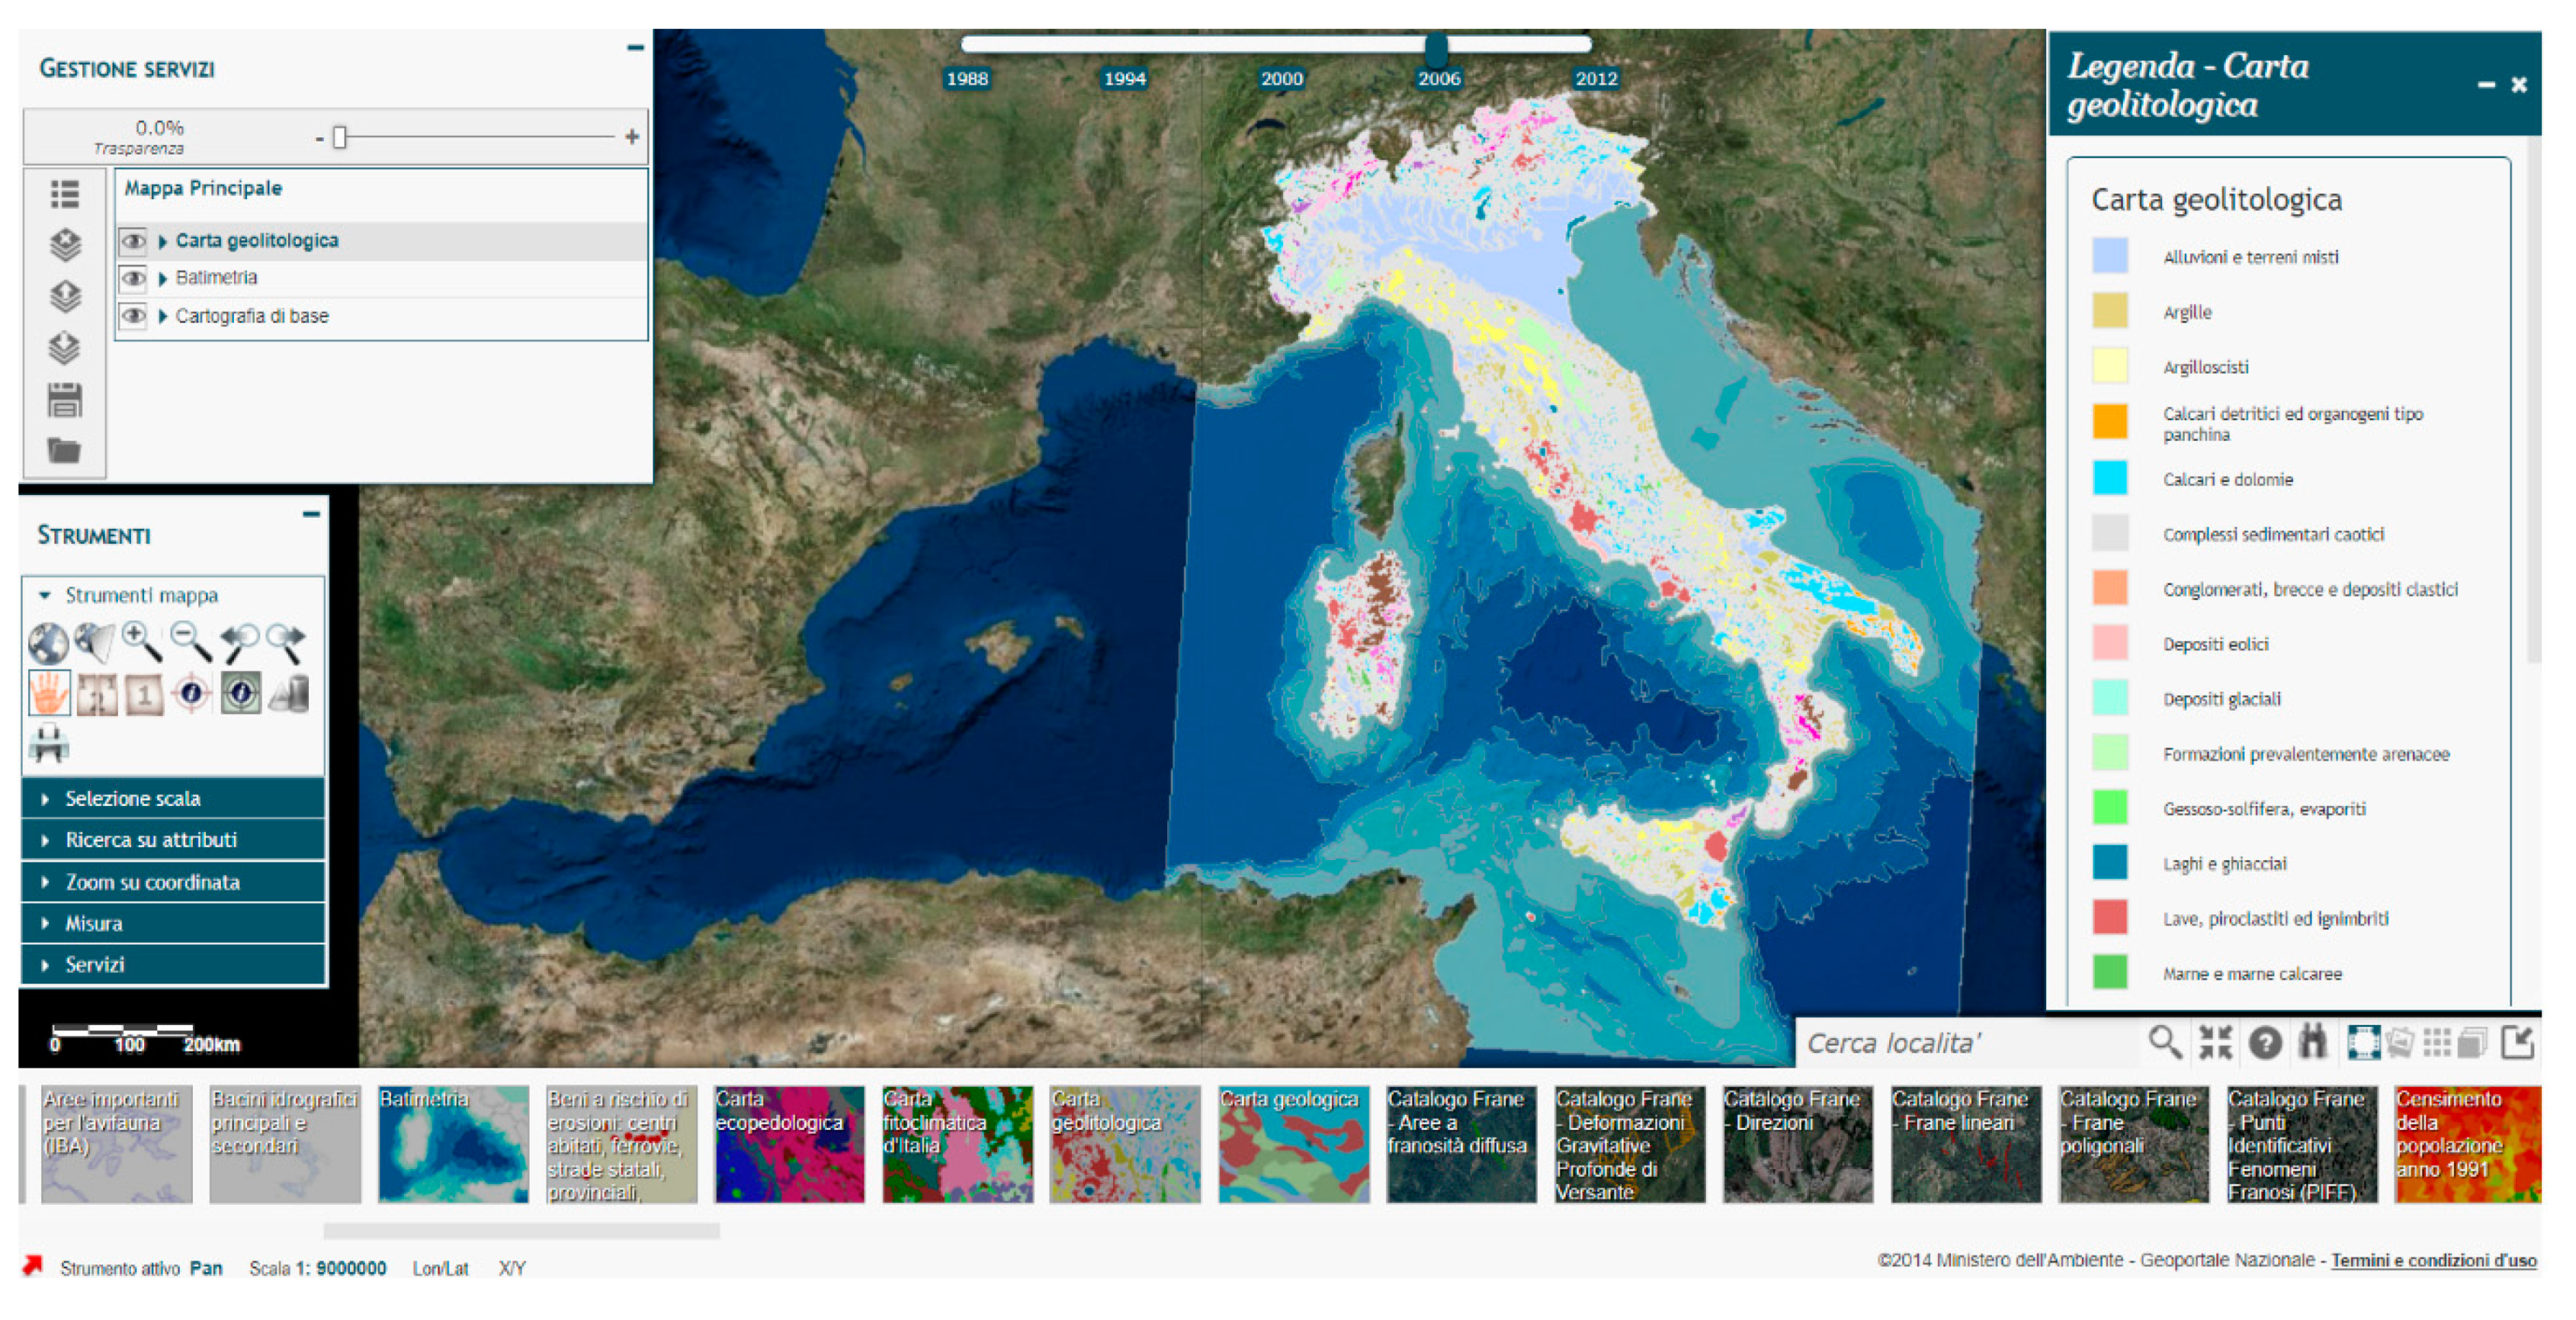Click the full extent globe icon
Image resolution: width=2576 pixels, height=1320 pixels.
pyautogui.click(x=47, y=642)
